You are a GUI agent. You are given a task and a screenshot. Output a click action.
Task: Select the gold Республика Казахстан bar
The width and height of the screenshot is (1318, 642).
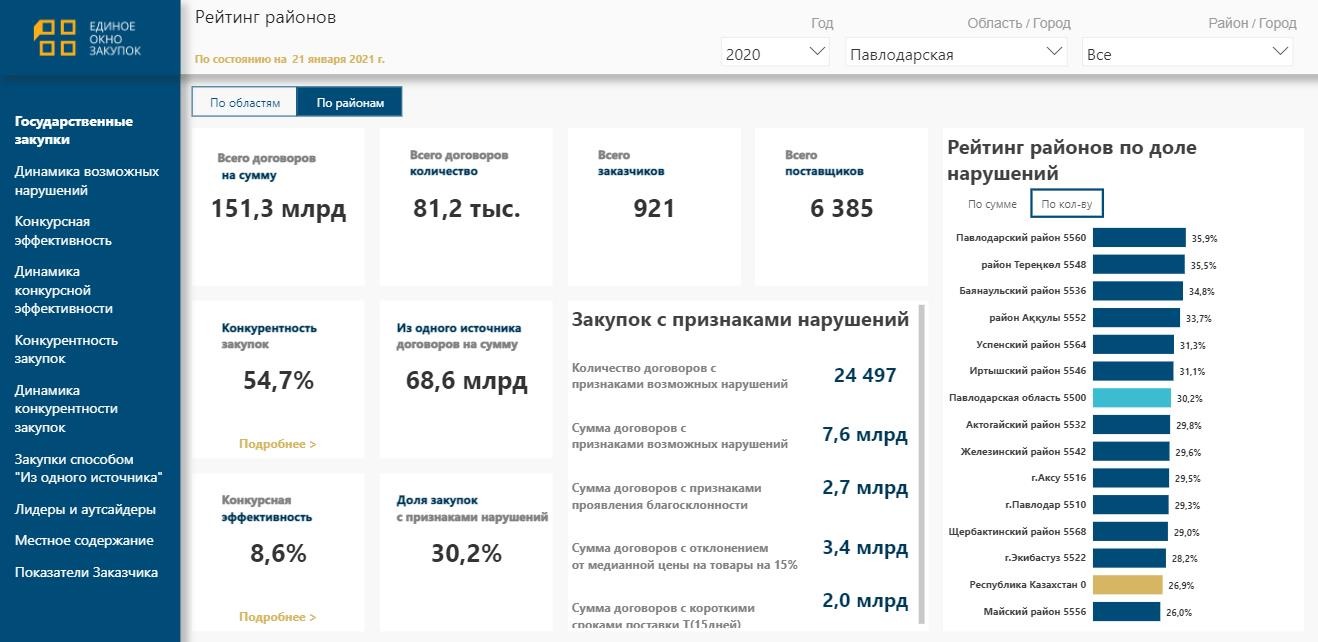(x=1127, y=585)
